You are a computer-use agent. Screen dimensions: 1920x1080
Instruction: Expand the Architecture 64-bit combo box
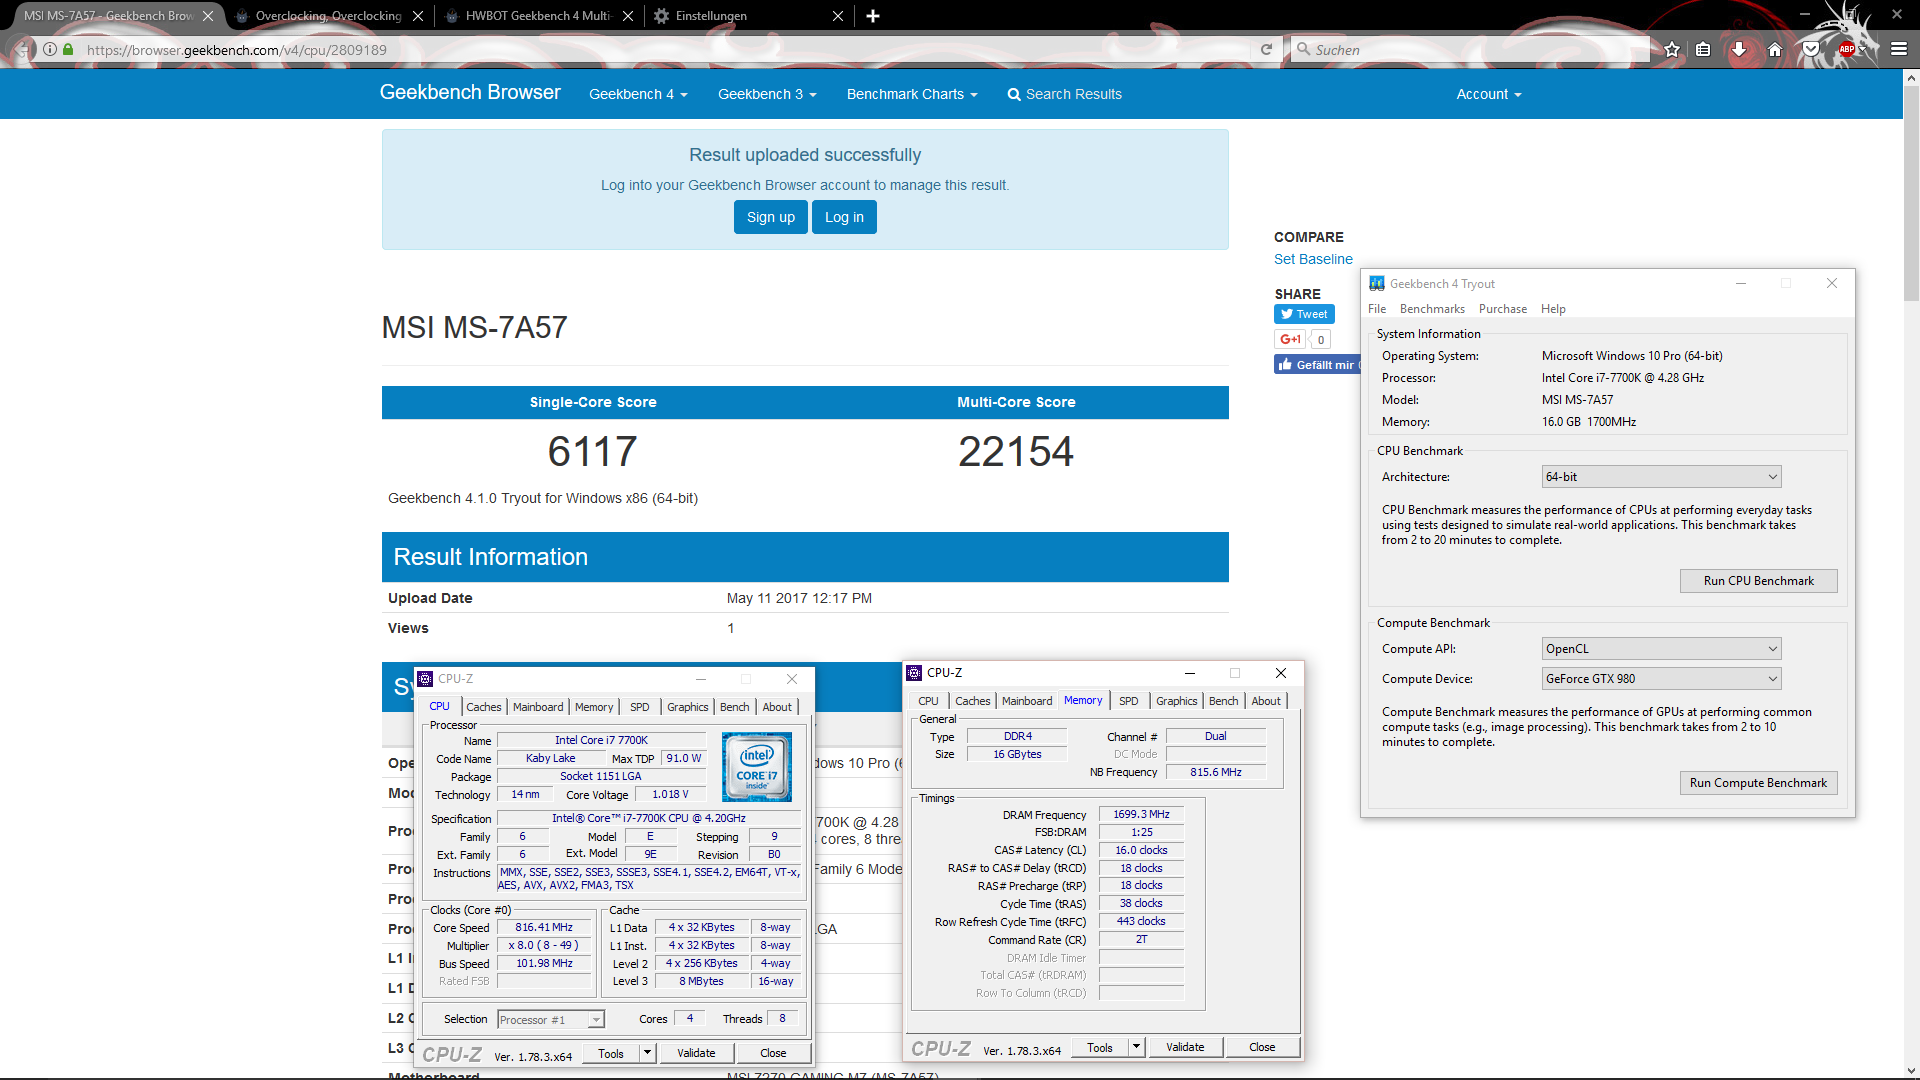click(1661, 477)
